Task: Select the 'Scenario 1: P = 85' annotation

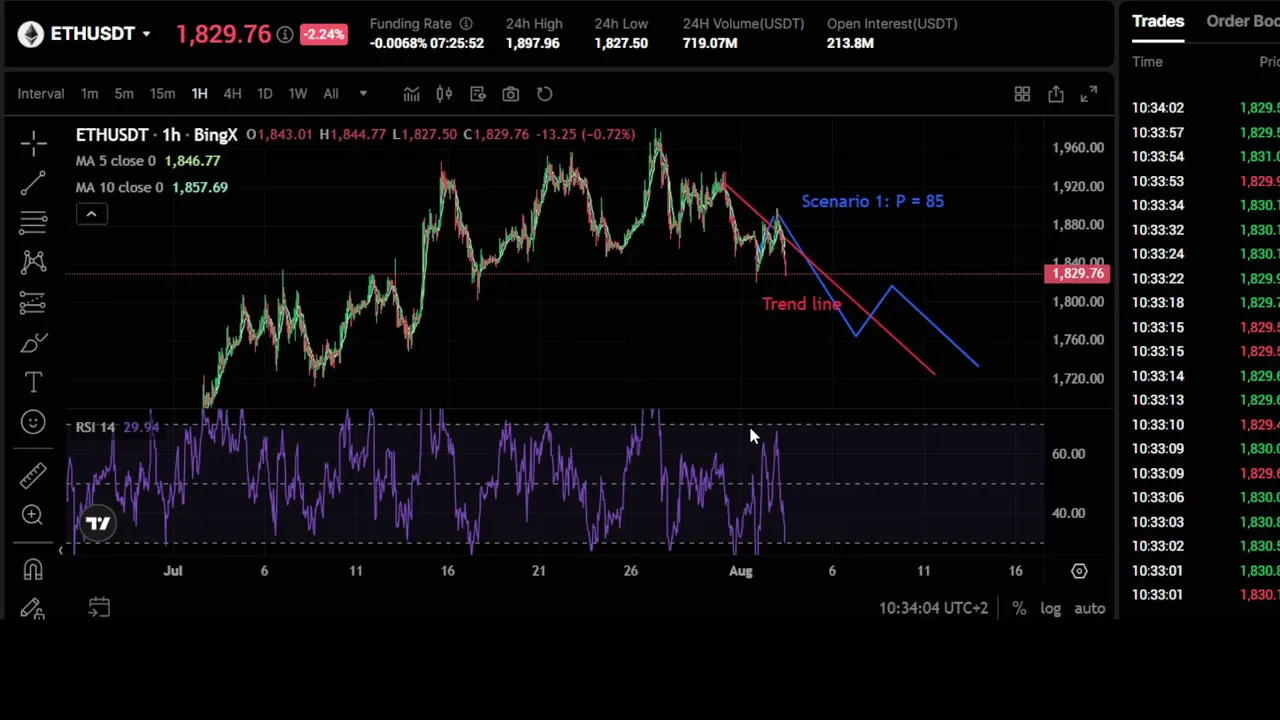Action: point(872,201)
